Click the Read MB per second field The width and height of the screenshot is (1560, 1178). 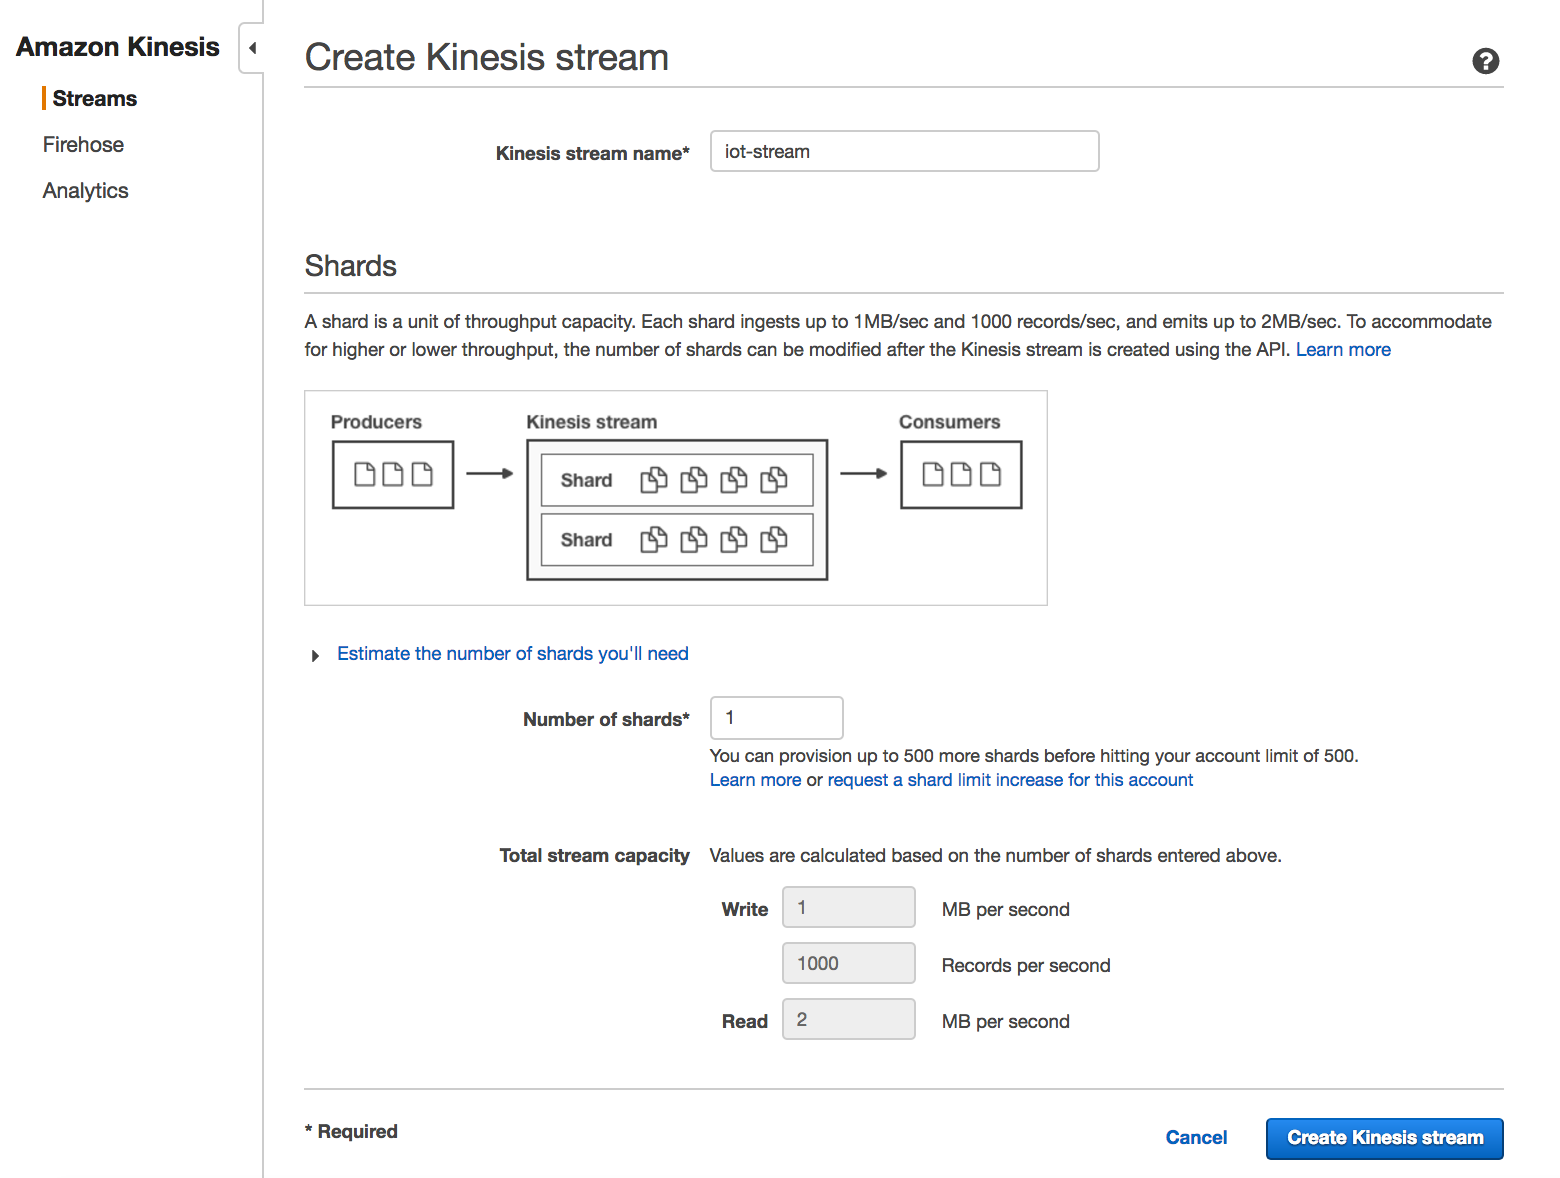pos(848,1019)
